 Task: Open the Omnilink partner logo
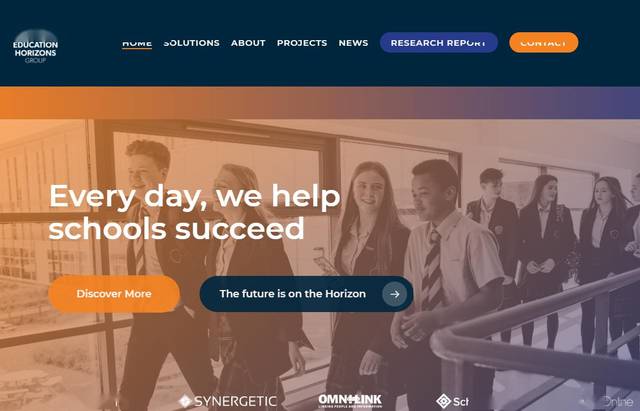pyautogui.click(x=350, y=401)
